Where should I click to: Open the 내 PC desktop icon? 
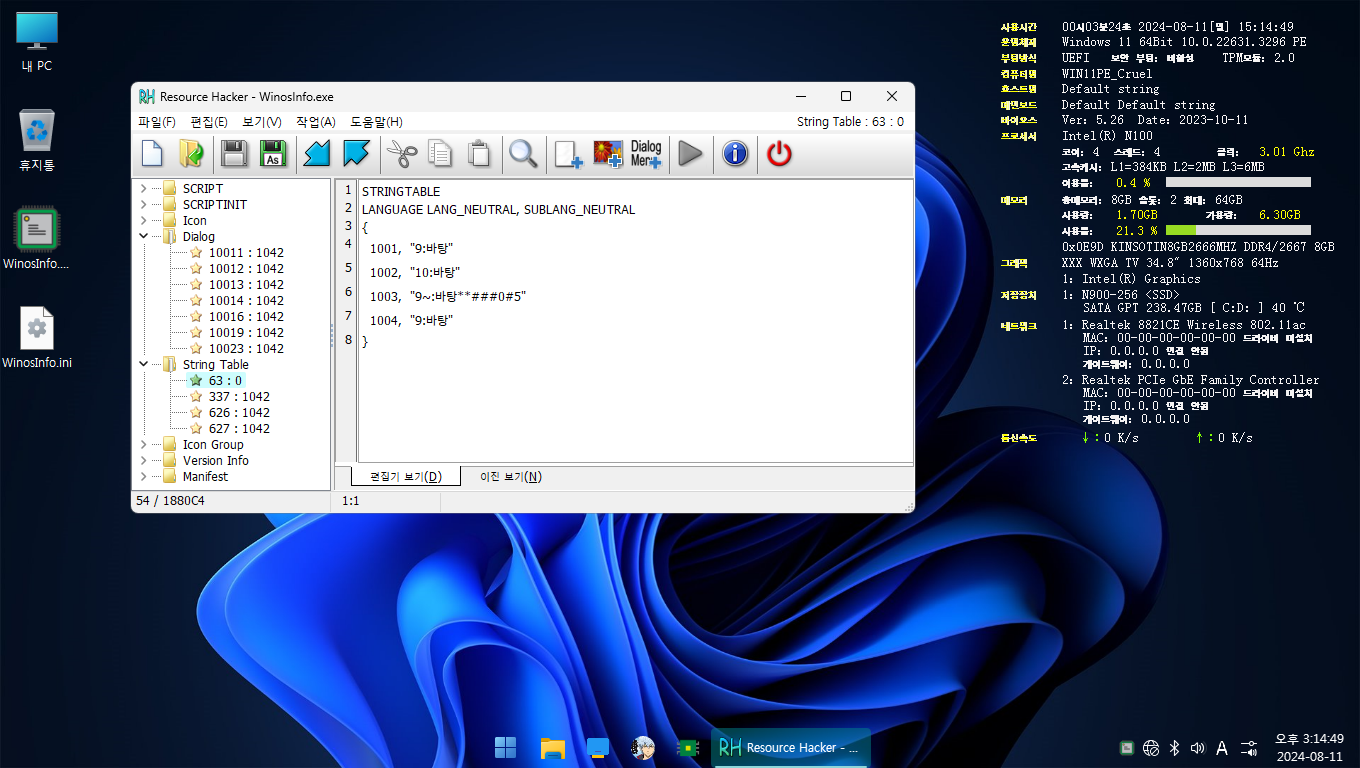click(37, 42)
